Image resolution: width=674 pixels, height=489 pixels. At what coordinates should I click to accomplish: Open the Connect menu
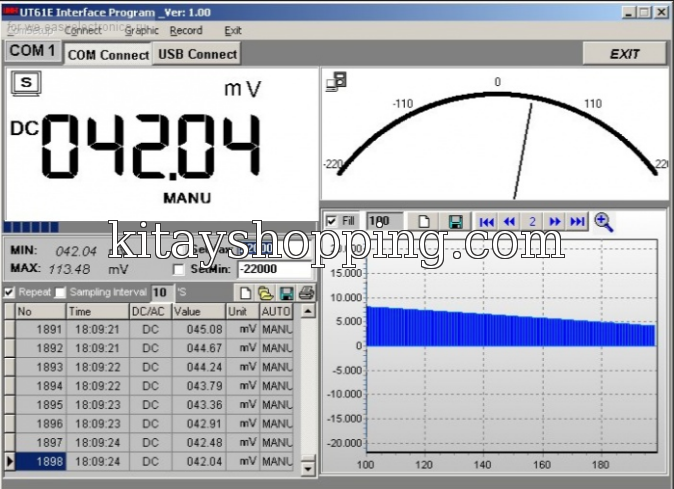83,31
